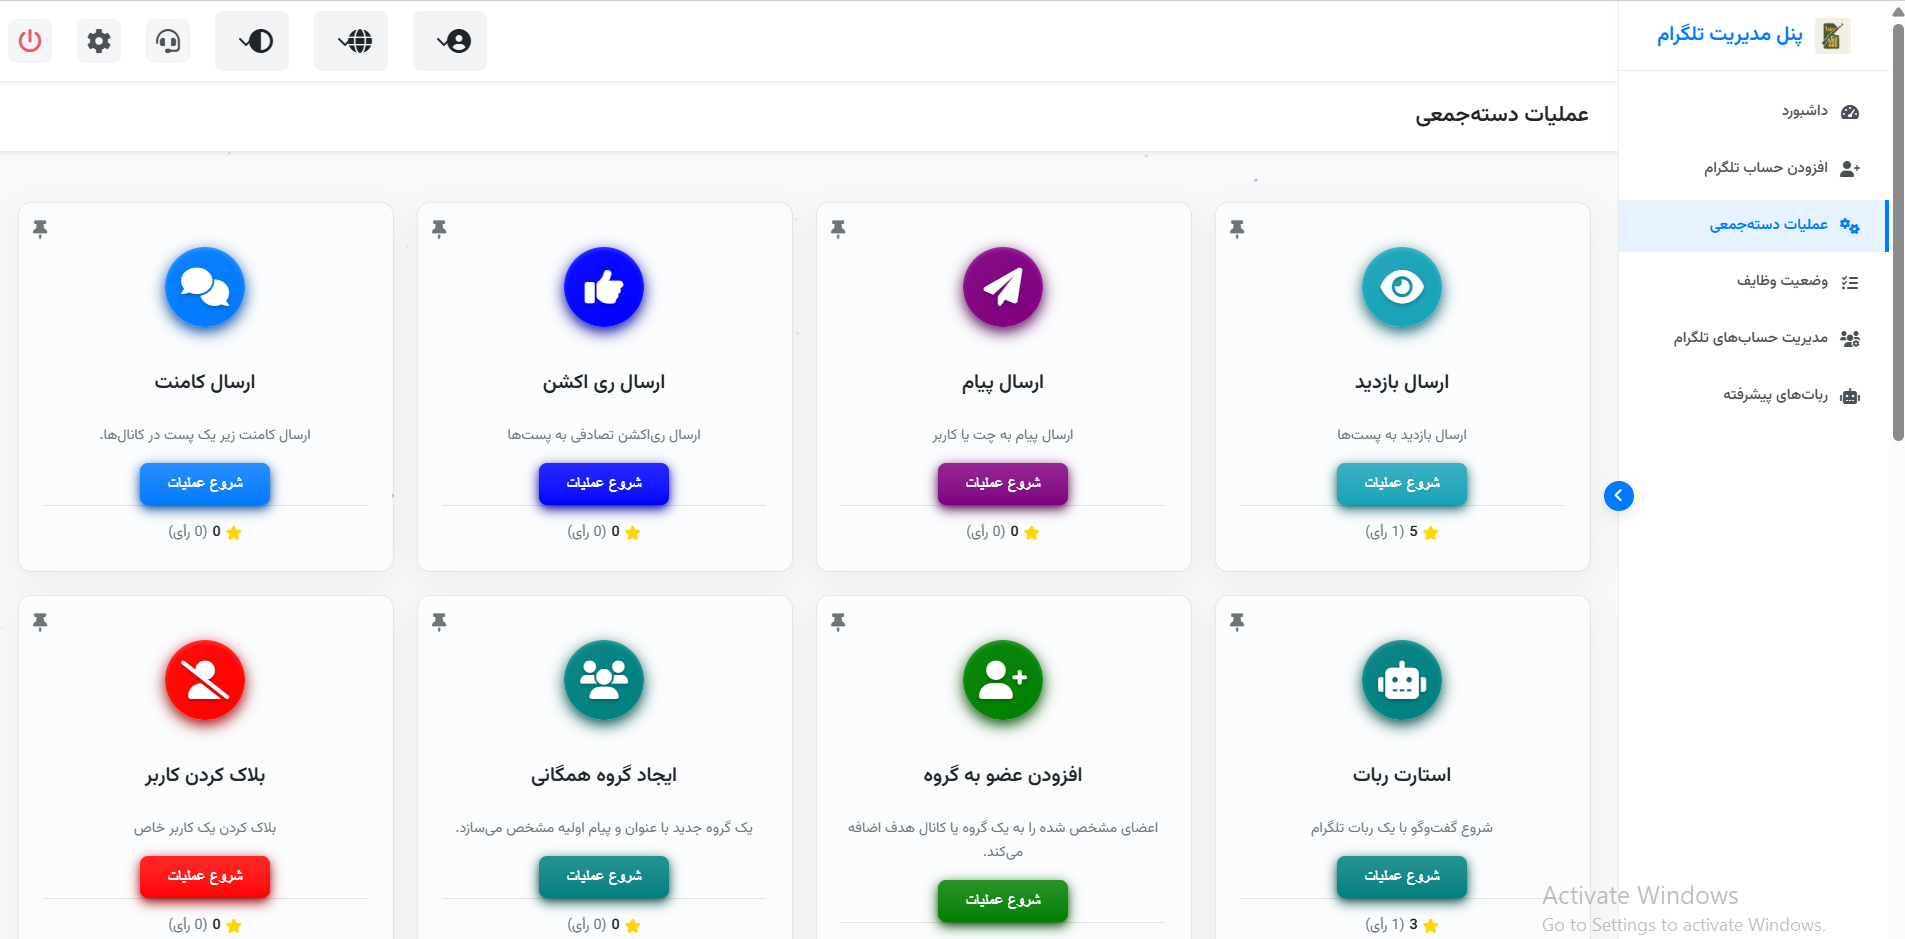Click the red blocked-user icon
Image resolution: width=1905 pixels, height=939 pixels.
205,680
